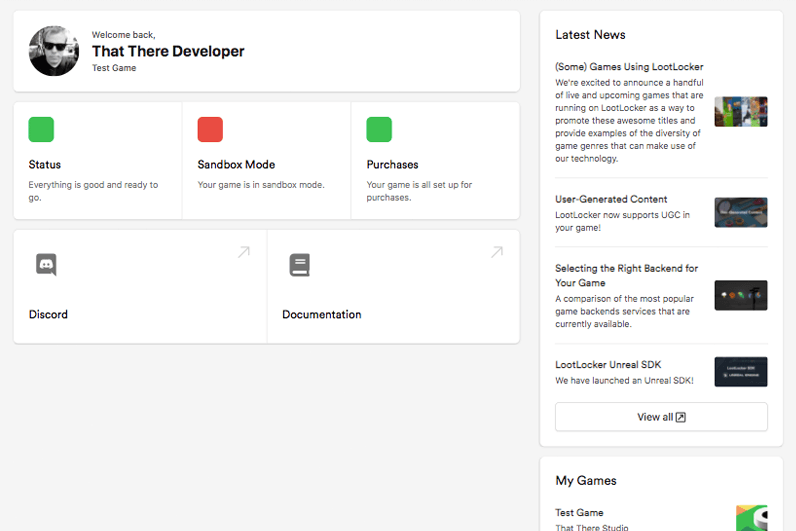This screenshot has width=796, height=531.
Task: Open the Discord chat icon
Action: click(46, 264)
